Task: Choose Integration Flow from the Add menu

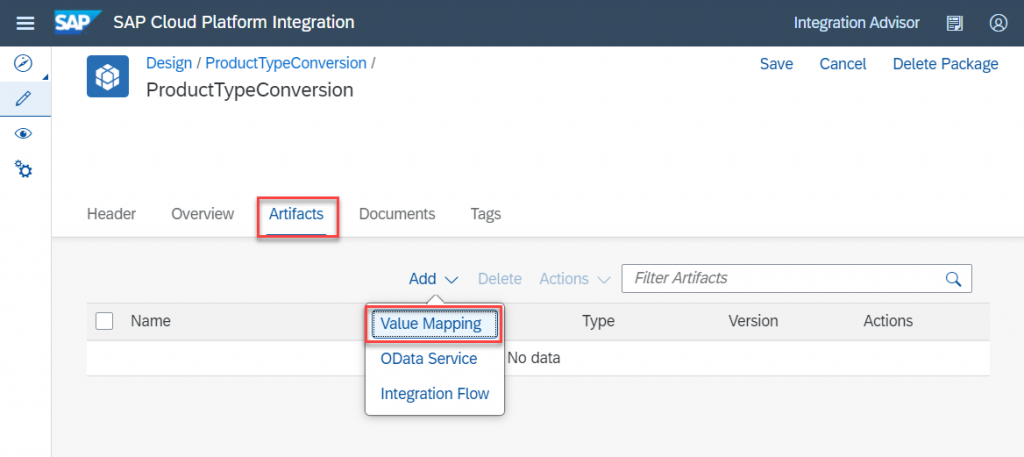Action: pos(435,394)
